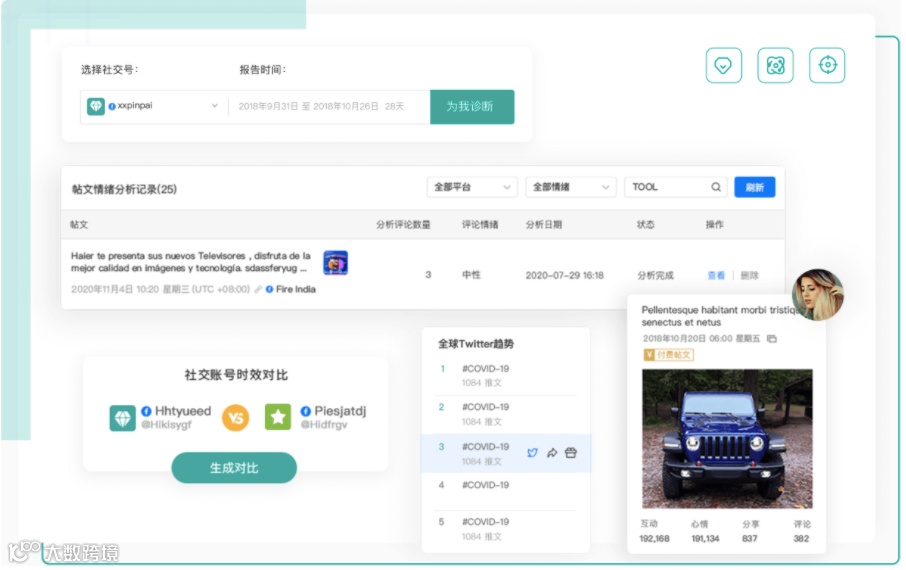Viewport: 906px width, 570px height.
Task: Open the 全部情绪 sentiment dropdown
Action: click(x=571, y=187)
